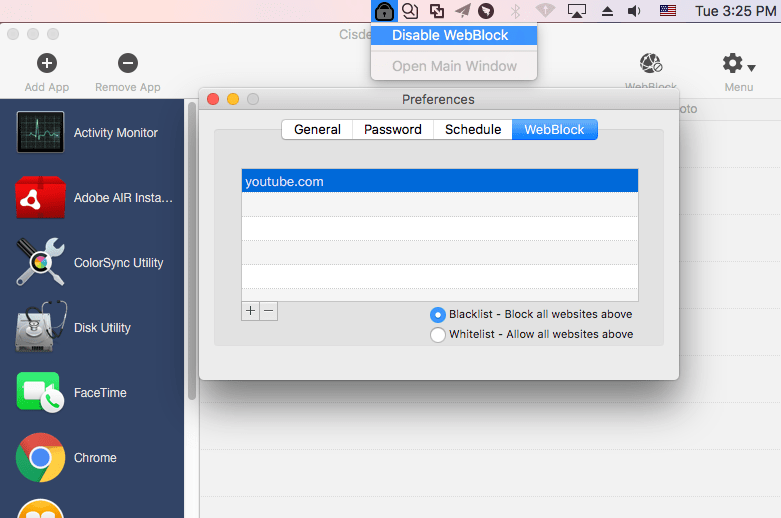Screen dimensions: 781x518
Task: Select Blacklist radio option
Action: pyautogui.click(x=437, y=315)
